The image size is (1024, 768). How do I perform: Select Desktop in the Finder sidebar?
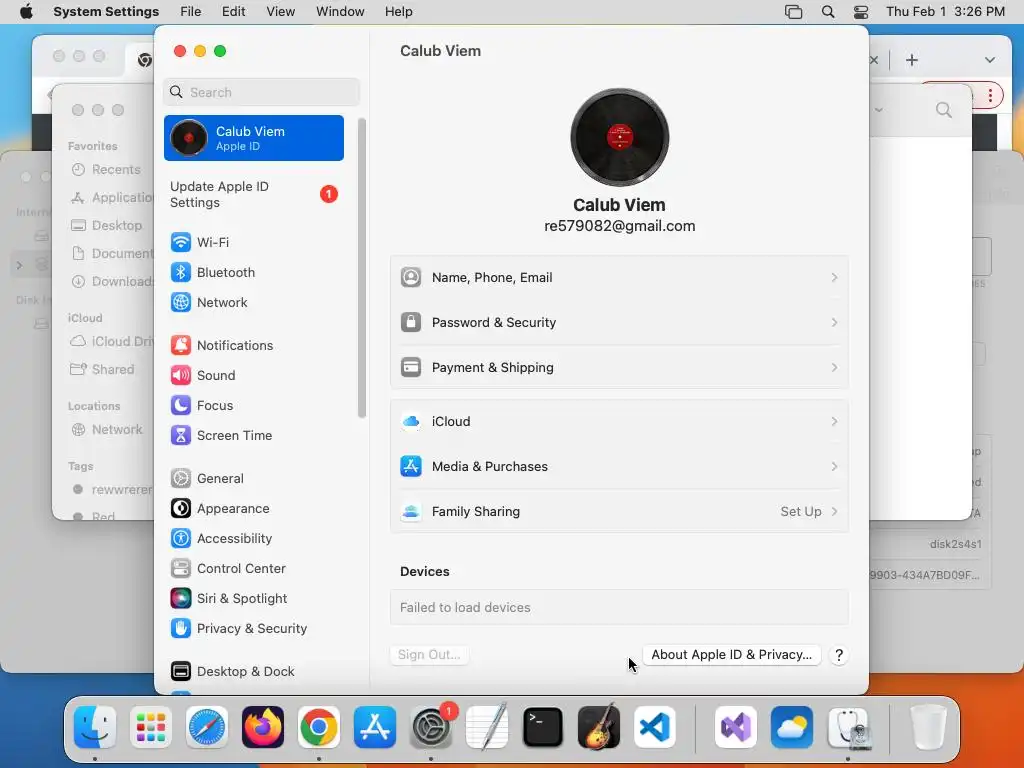[107, 225]
